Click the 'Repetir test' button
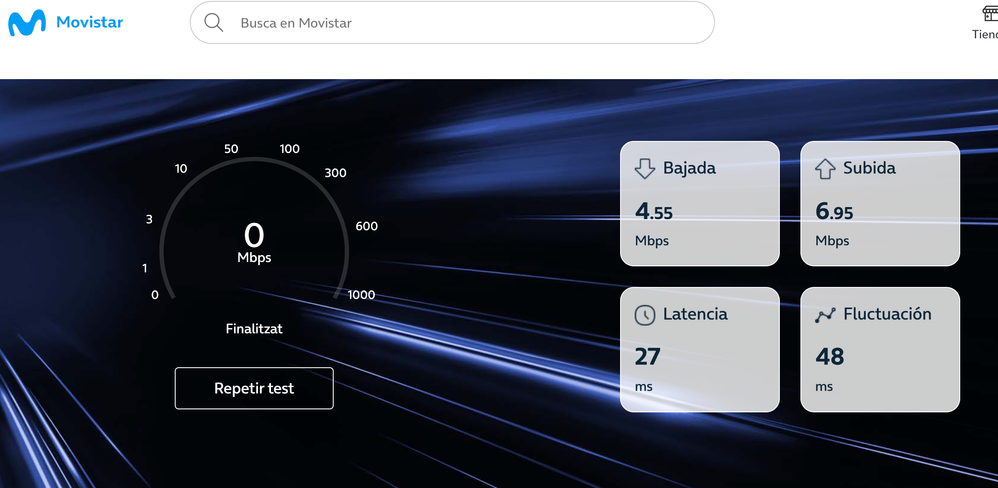Screen dimensions: 998x488 coord(254,388)
